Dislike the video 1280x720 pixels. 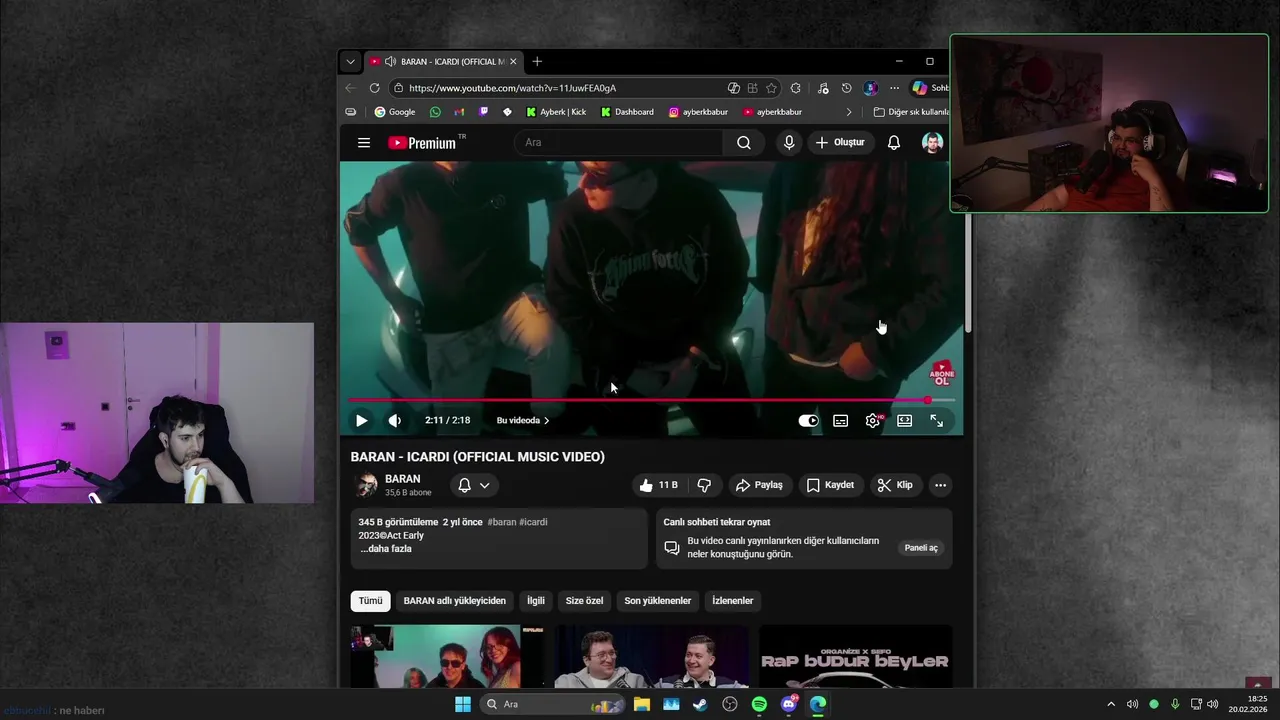click(x=704, y=485)
